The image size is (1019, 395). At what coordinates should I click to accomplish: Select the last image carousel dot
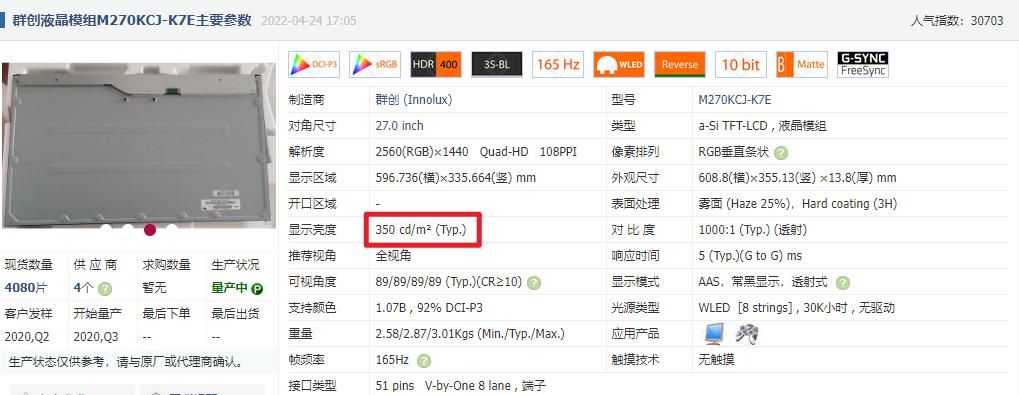click(172, 229)
